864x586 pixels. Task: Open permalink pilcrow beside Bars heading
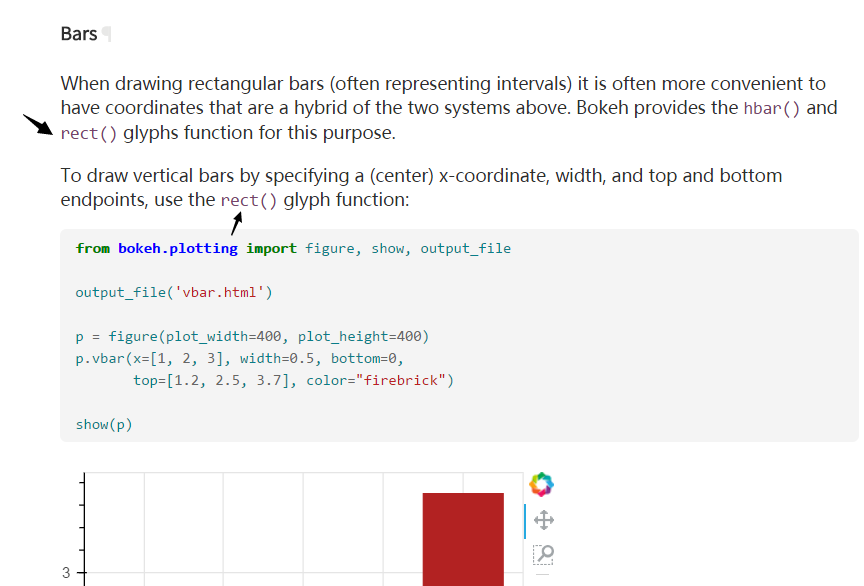click(106, 34)
